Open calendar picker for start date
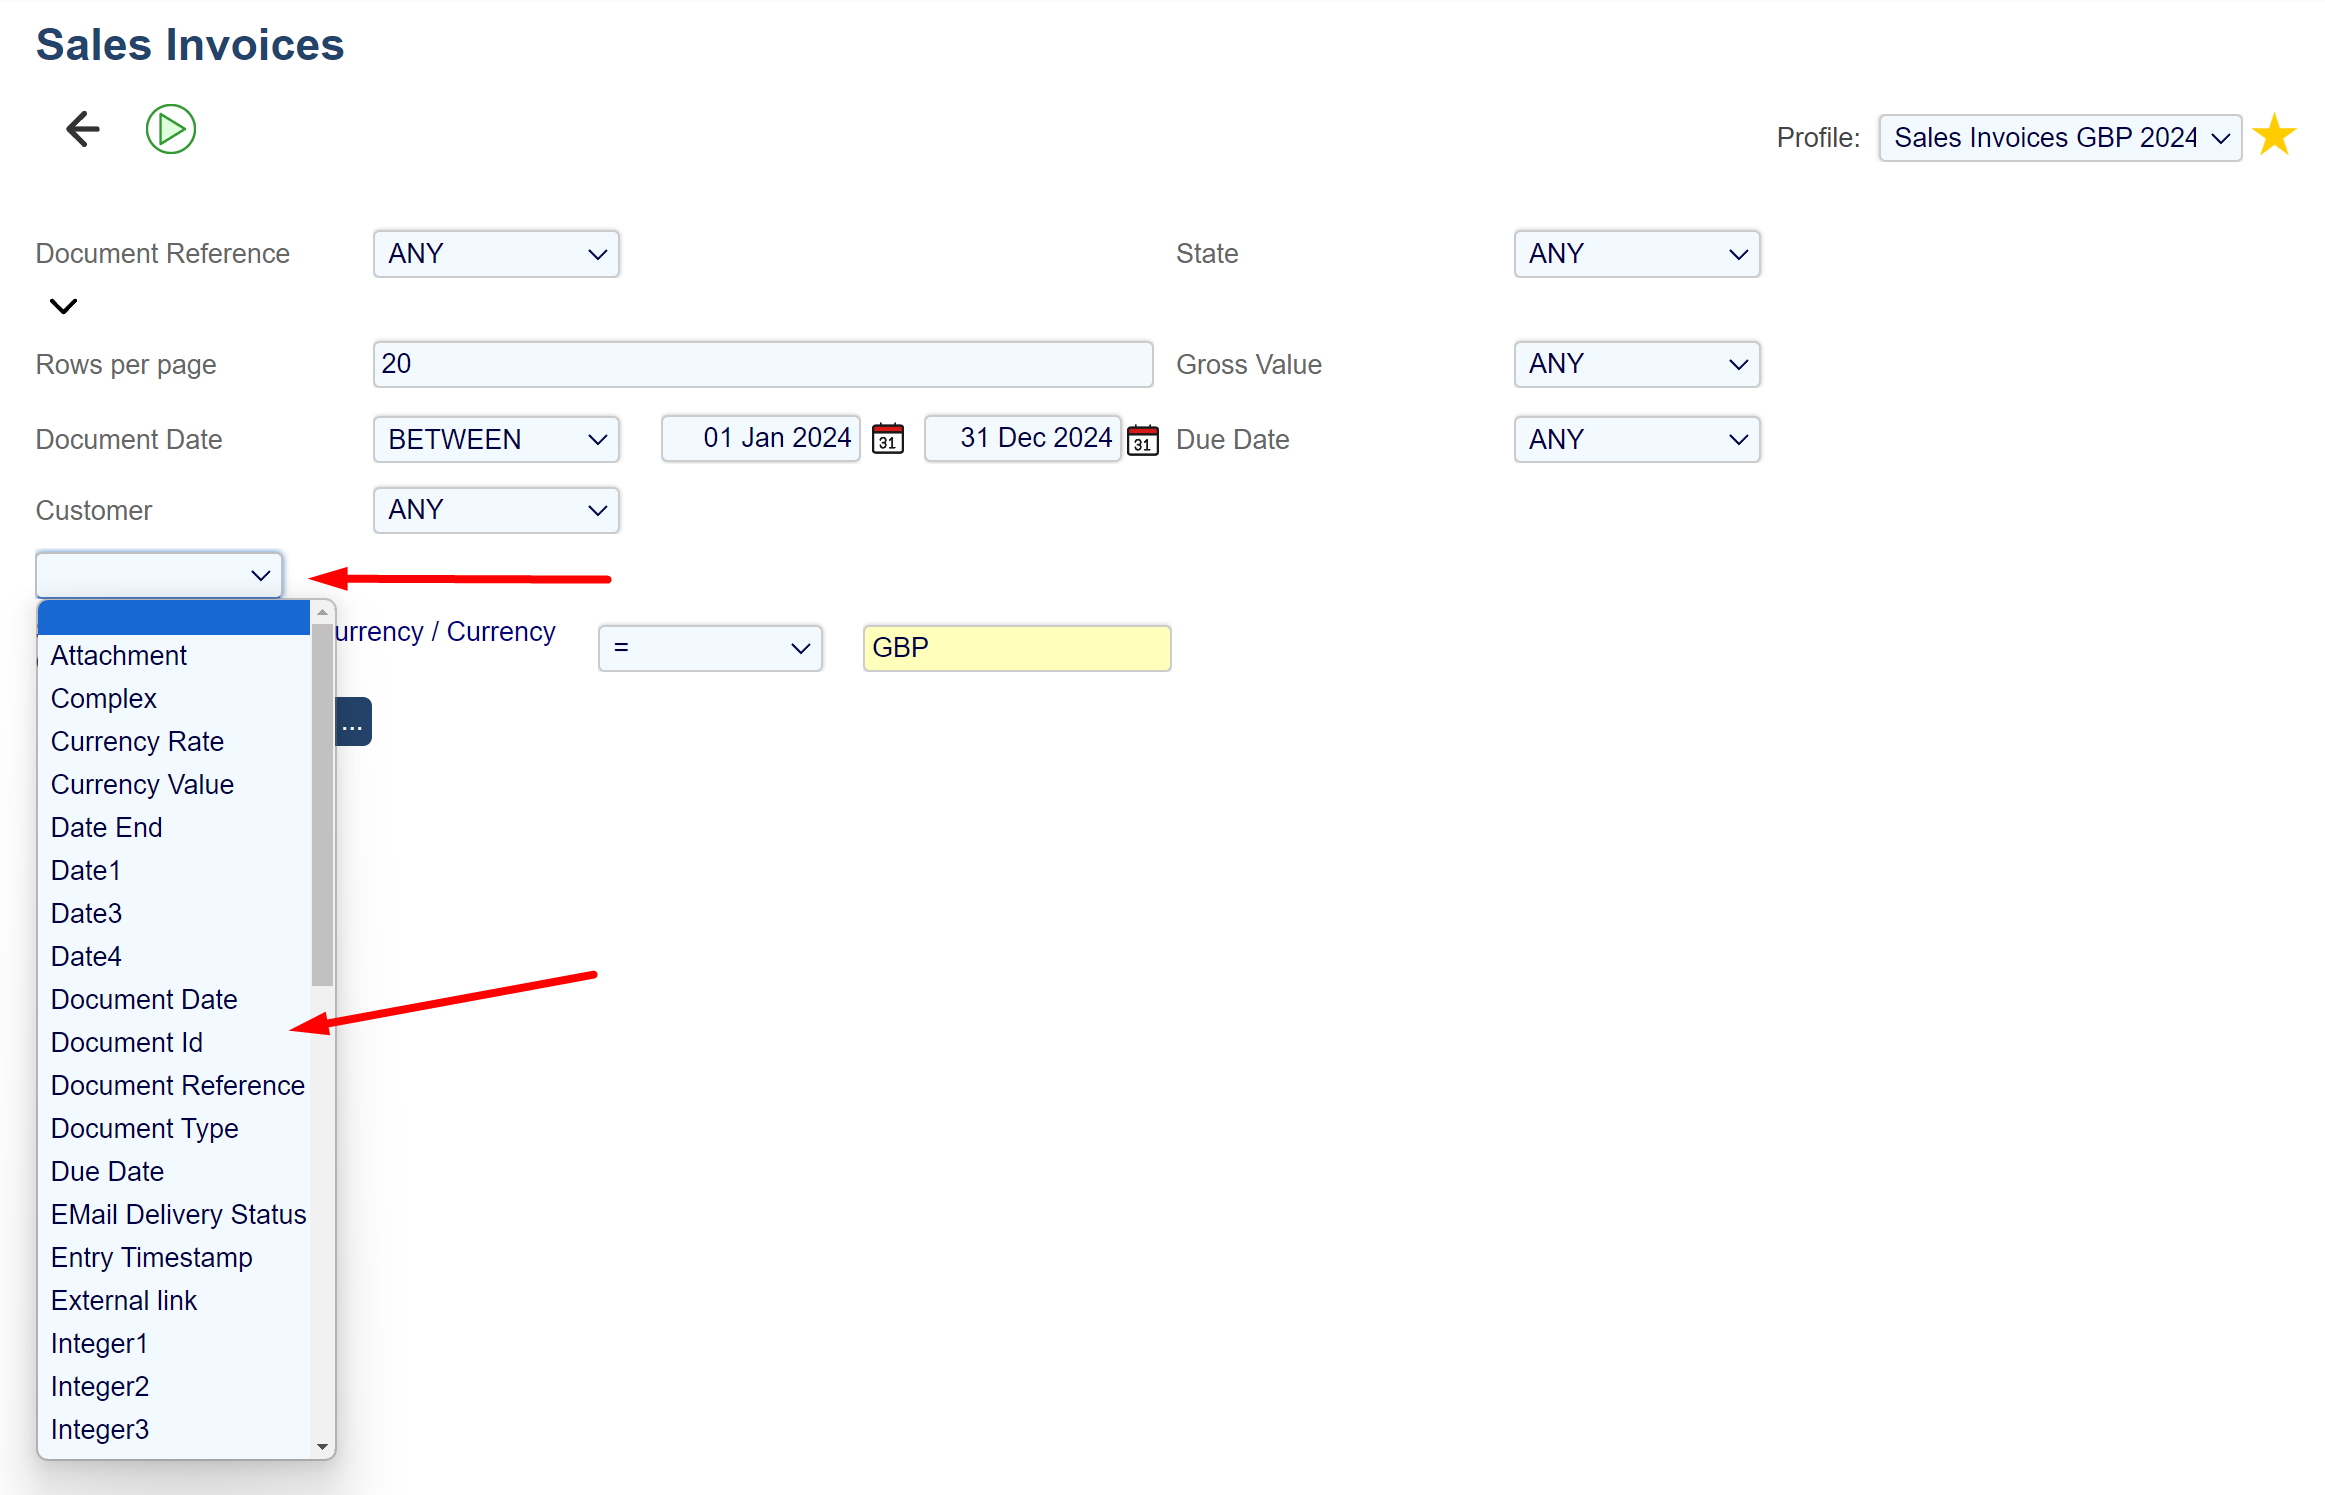Viewport: 2325px width, 1495px height. [887, 439]
